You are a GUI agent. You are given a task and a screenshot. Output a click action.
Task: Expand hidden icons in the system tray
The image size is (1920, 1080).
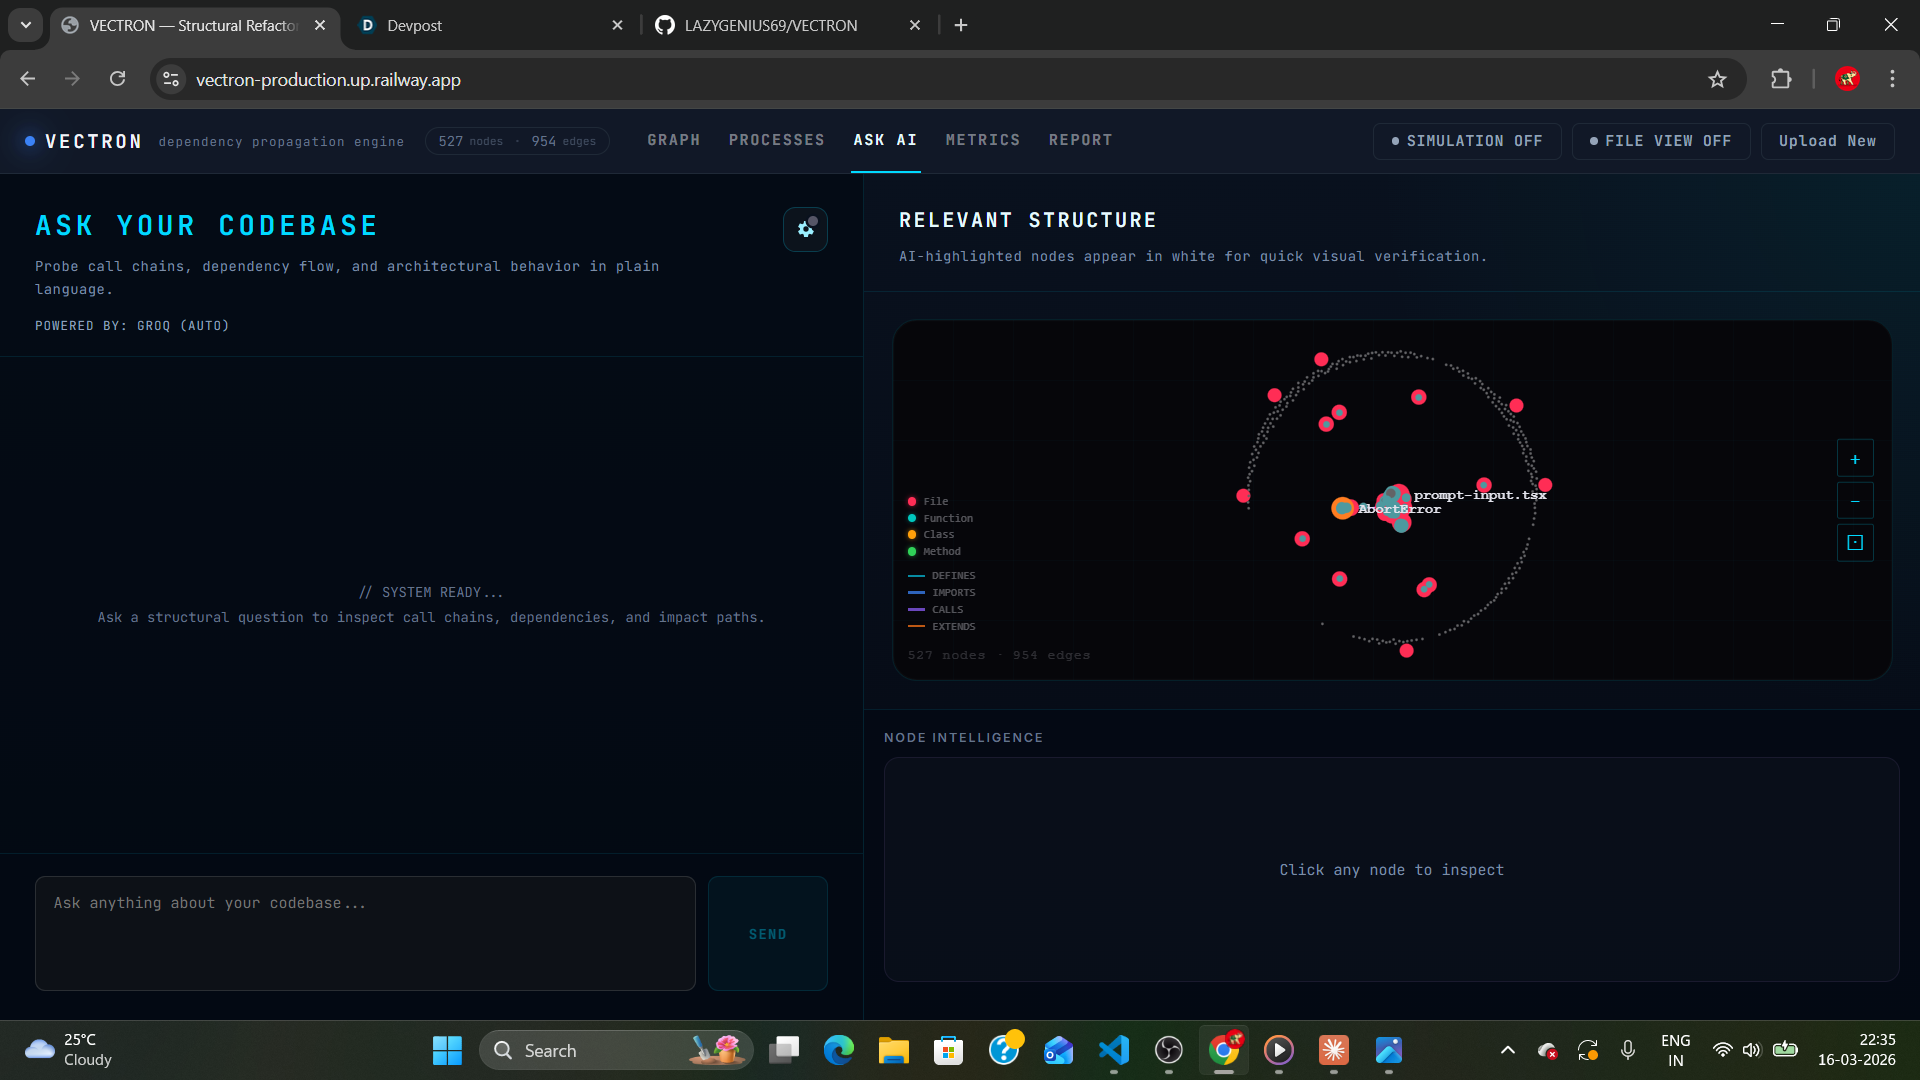point(1507,1050)
